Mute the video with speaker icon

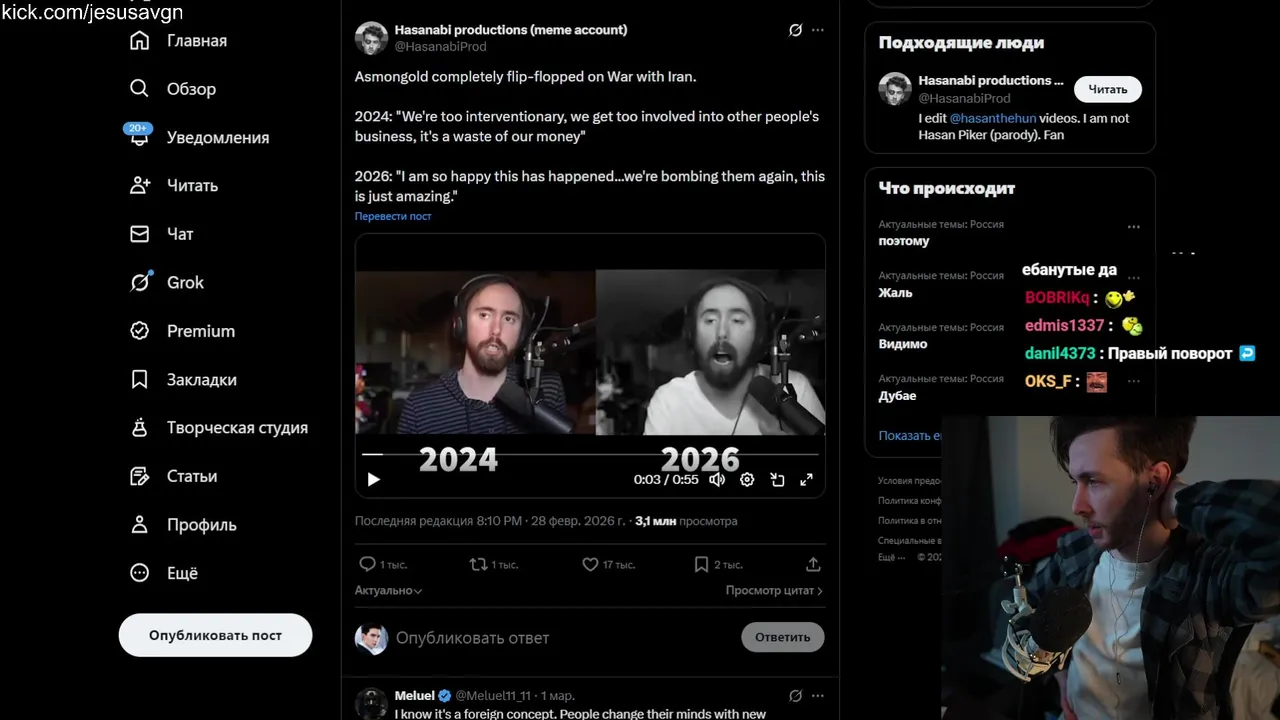pos(717,480)
